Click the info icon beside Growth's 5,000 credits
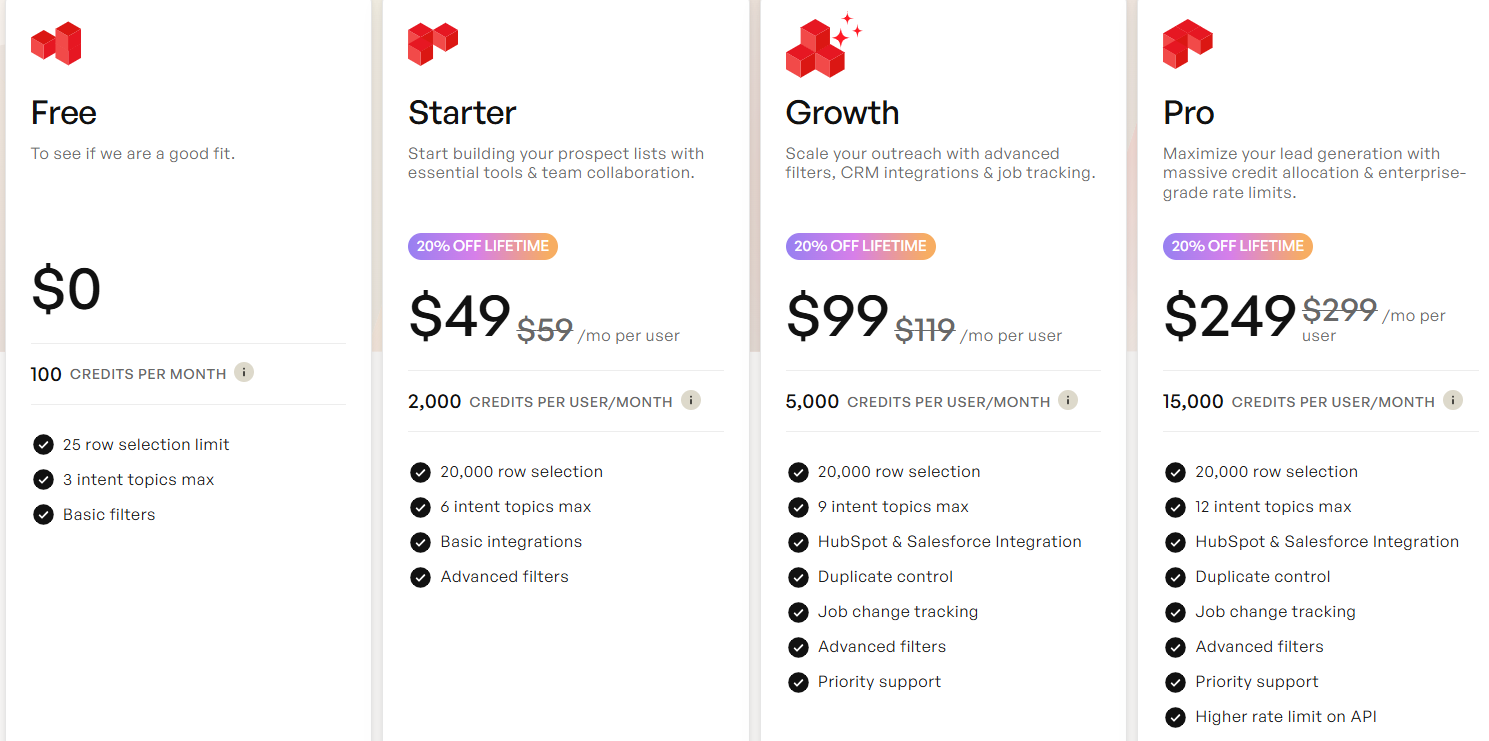Viewport: 1489px width, 741px height. 1067,399
